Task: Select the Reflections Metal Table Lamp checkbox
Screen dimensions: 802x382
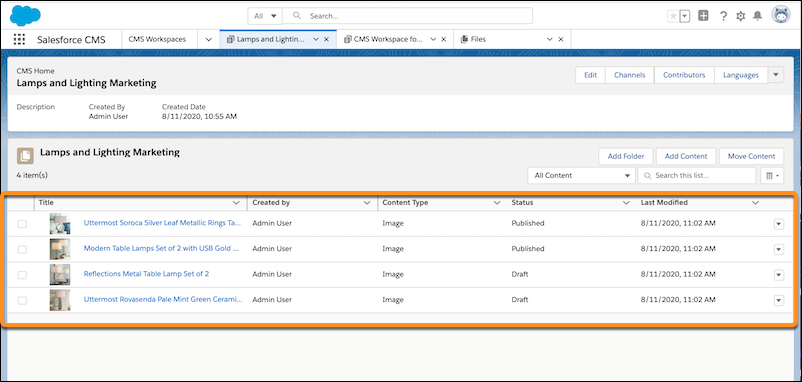Action: coord(22,275)
